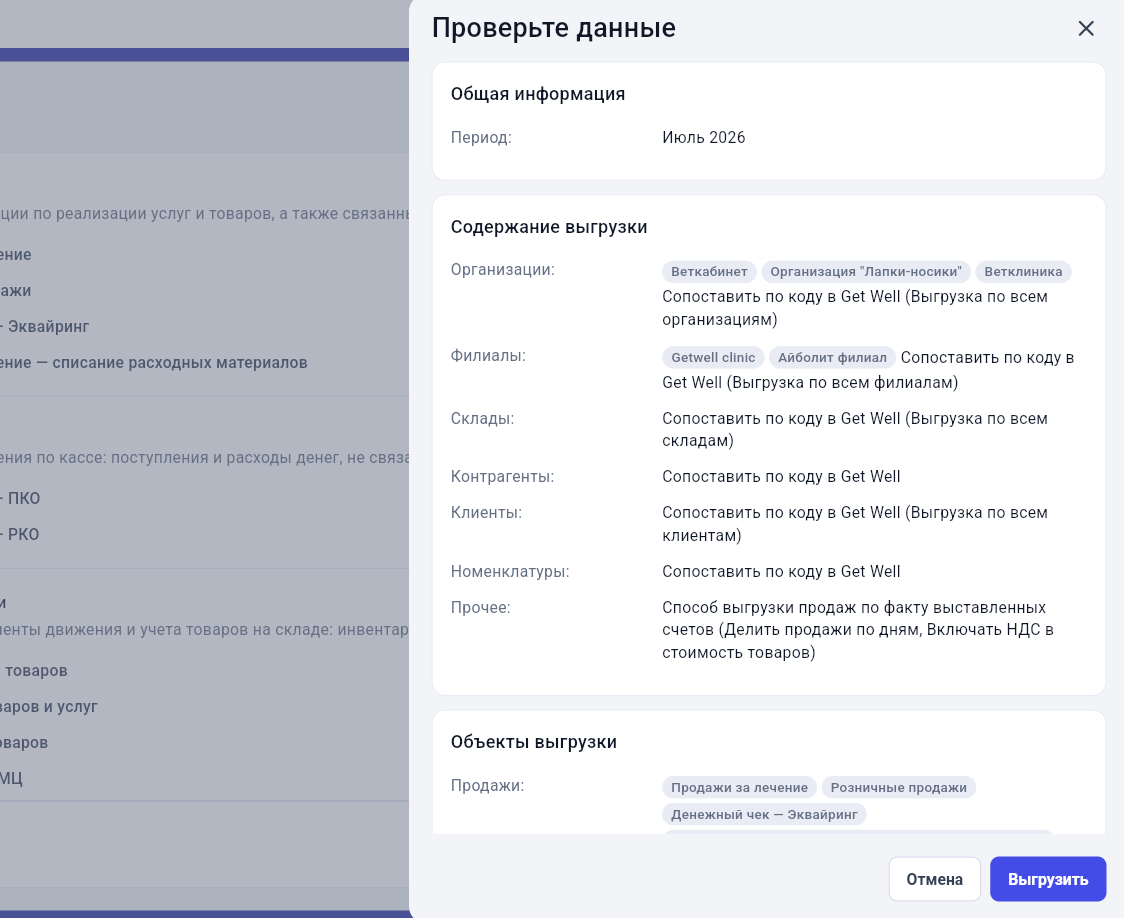Click the Период: label
The height and width of the screenshot is (918, 1124).
pyautogui.click(x=481, y=138)
